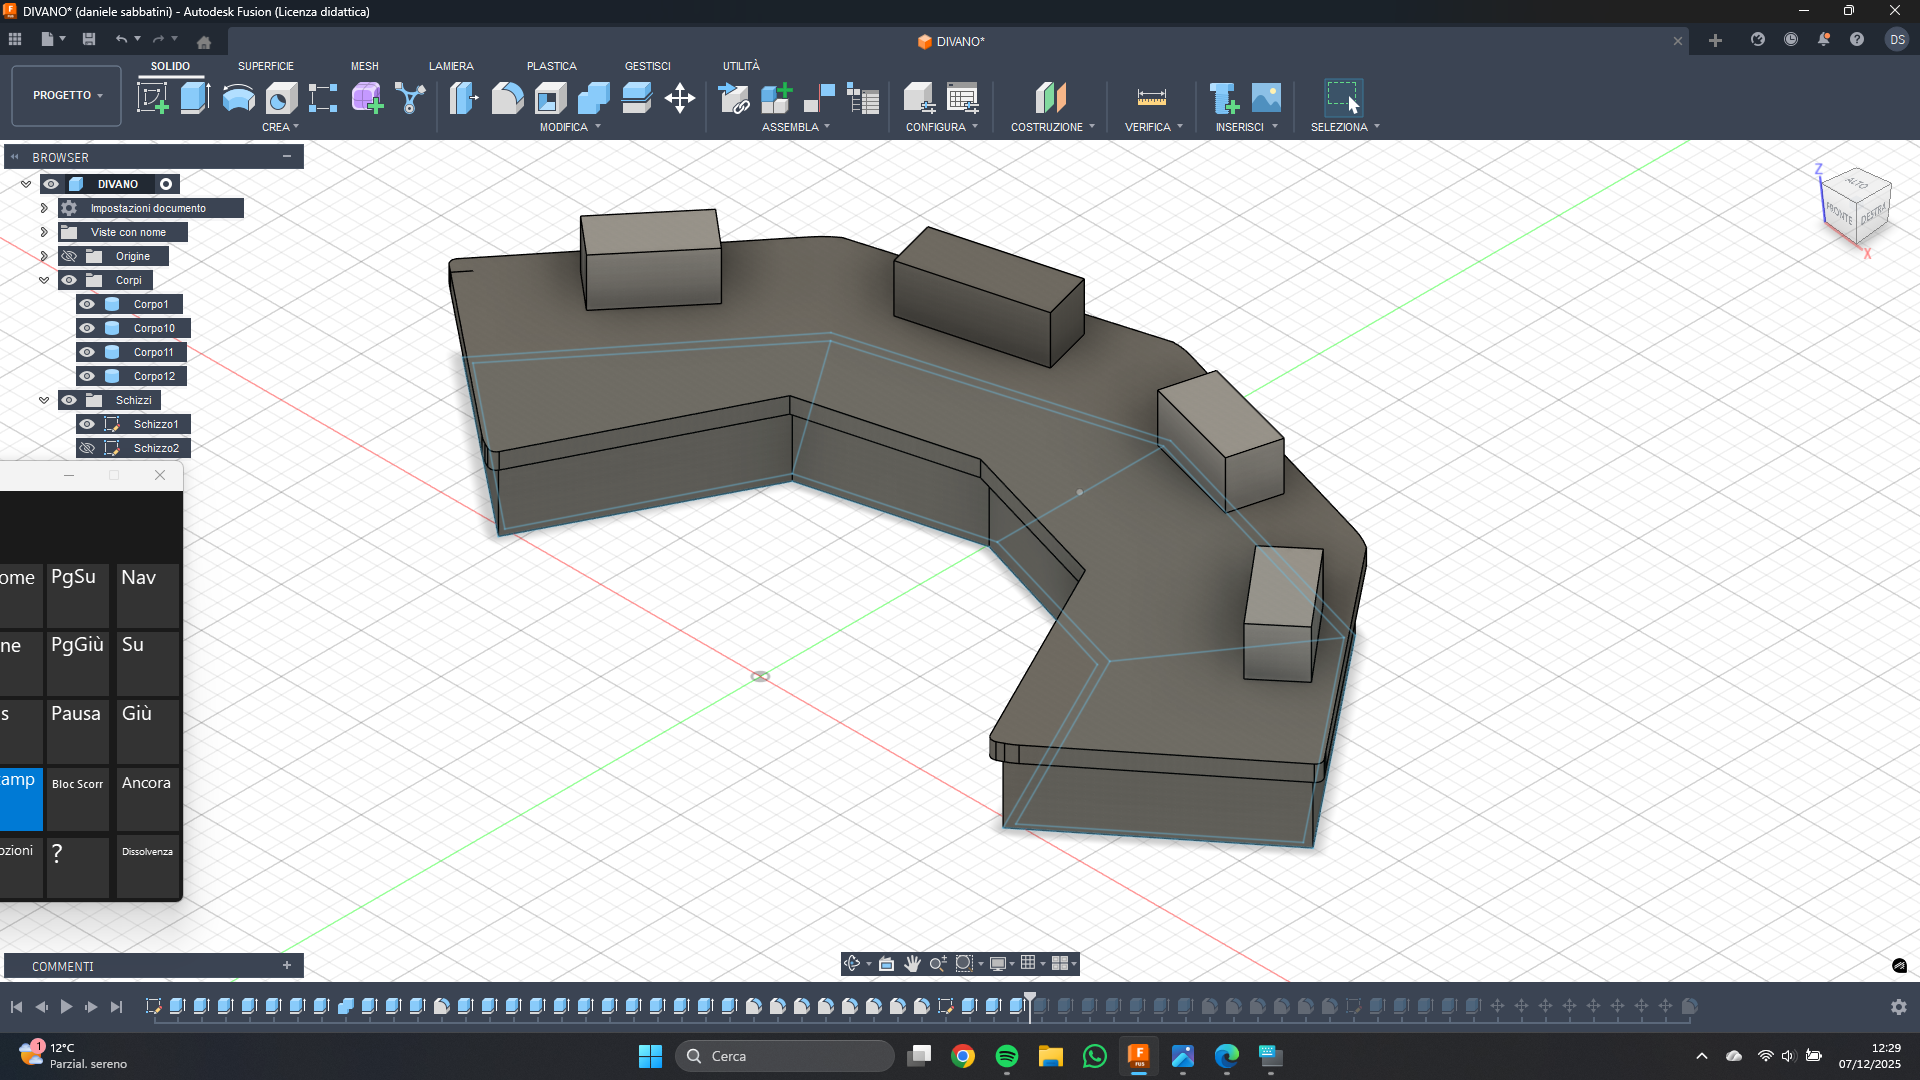The image size is (1920, 1080).
Task: Expand the Viste con nome node
Action: (x=44, y=232)
